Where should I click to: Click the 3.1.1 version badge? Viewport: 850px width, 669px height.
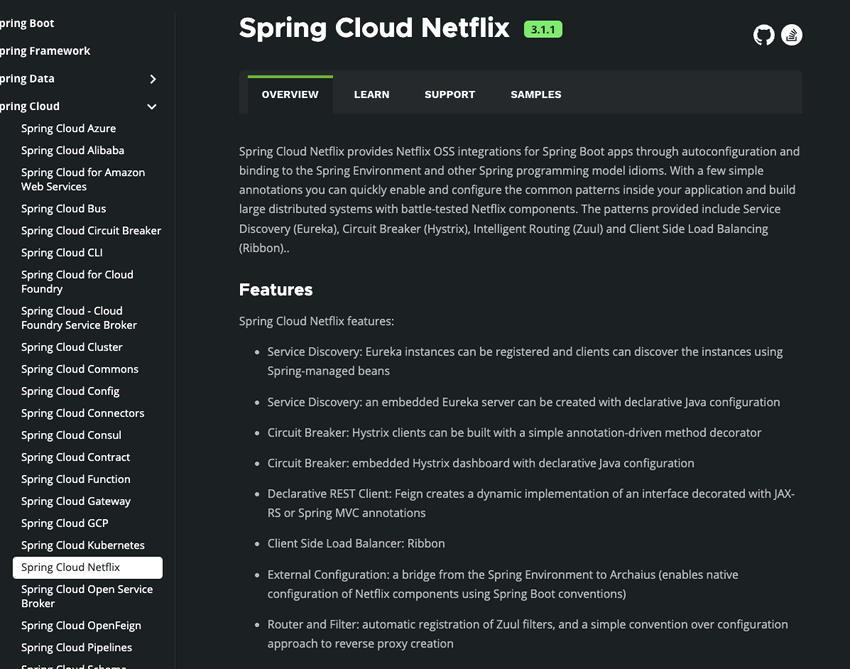[543, 29]
